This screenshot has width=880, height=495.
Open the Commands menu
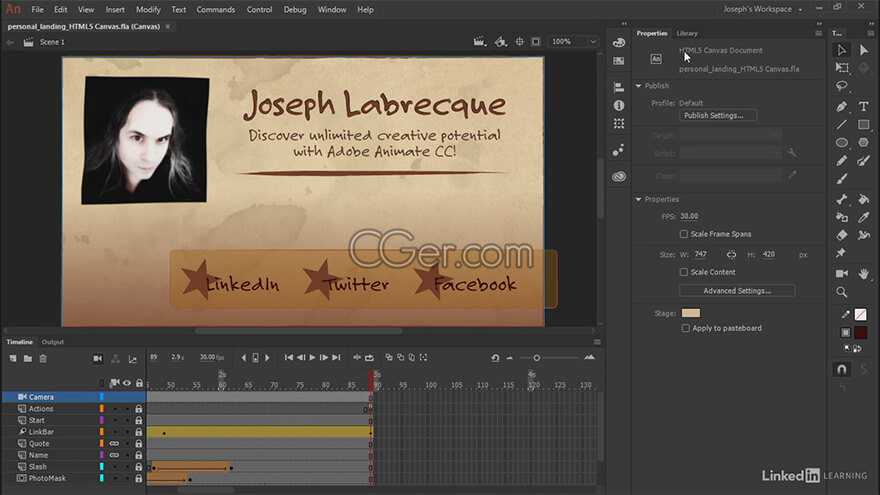click(x=216, y=10)
